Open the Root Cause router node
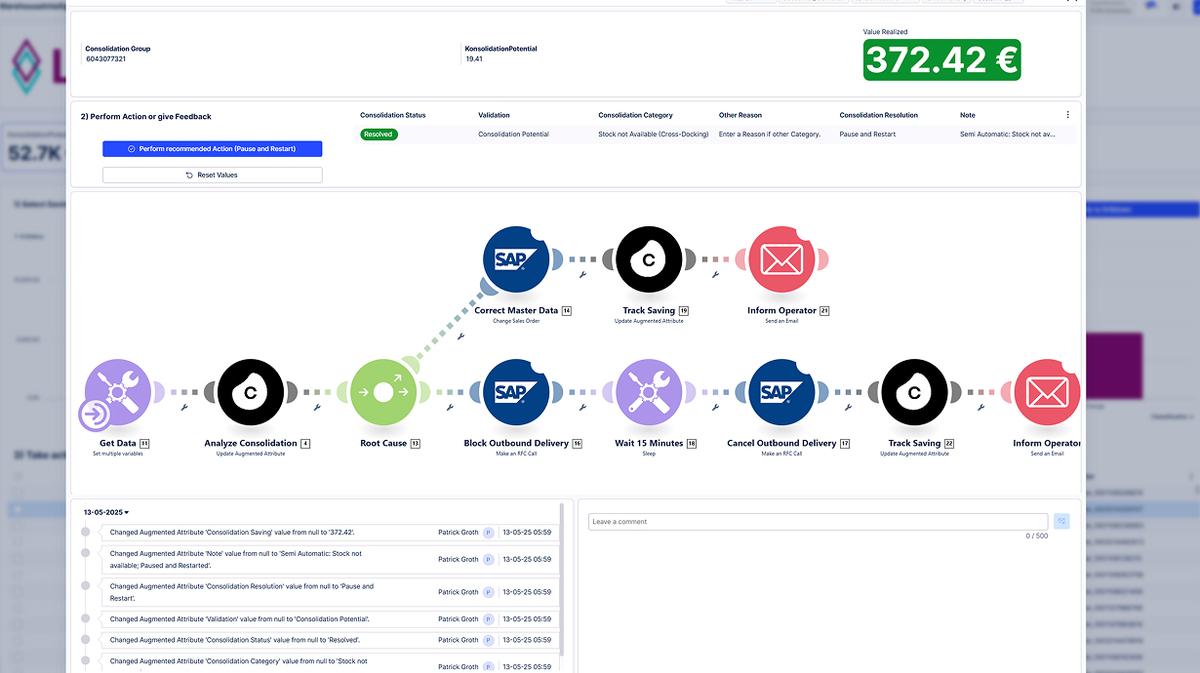1200x673 pixels. (383, 393)
